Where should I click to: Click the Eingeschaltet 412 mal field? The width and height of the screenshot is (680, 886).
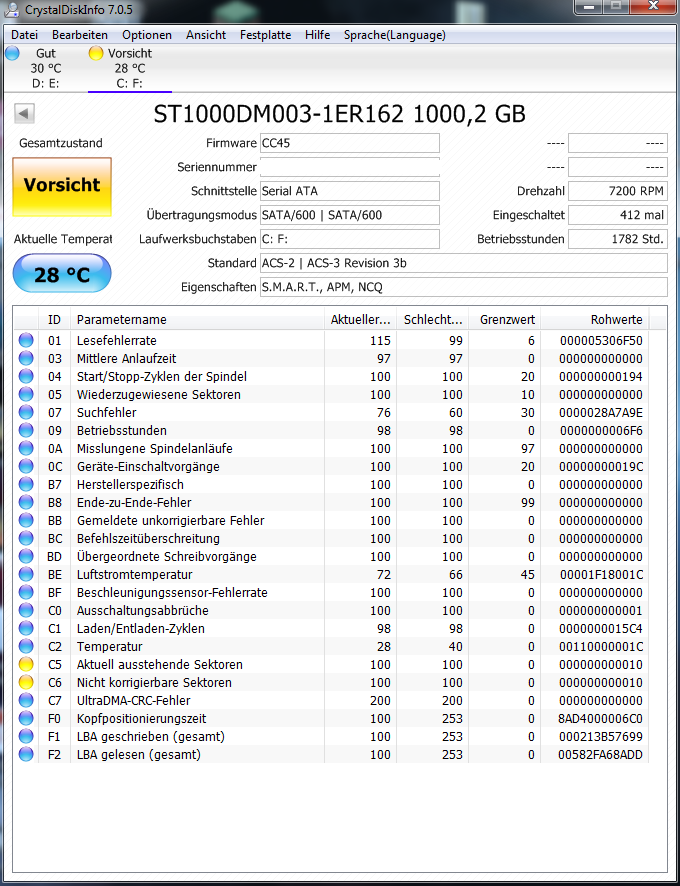pyautogui.click(x=617, y=215)
